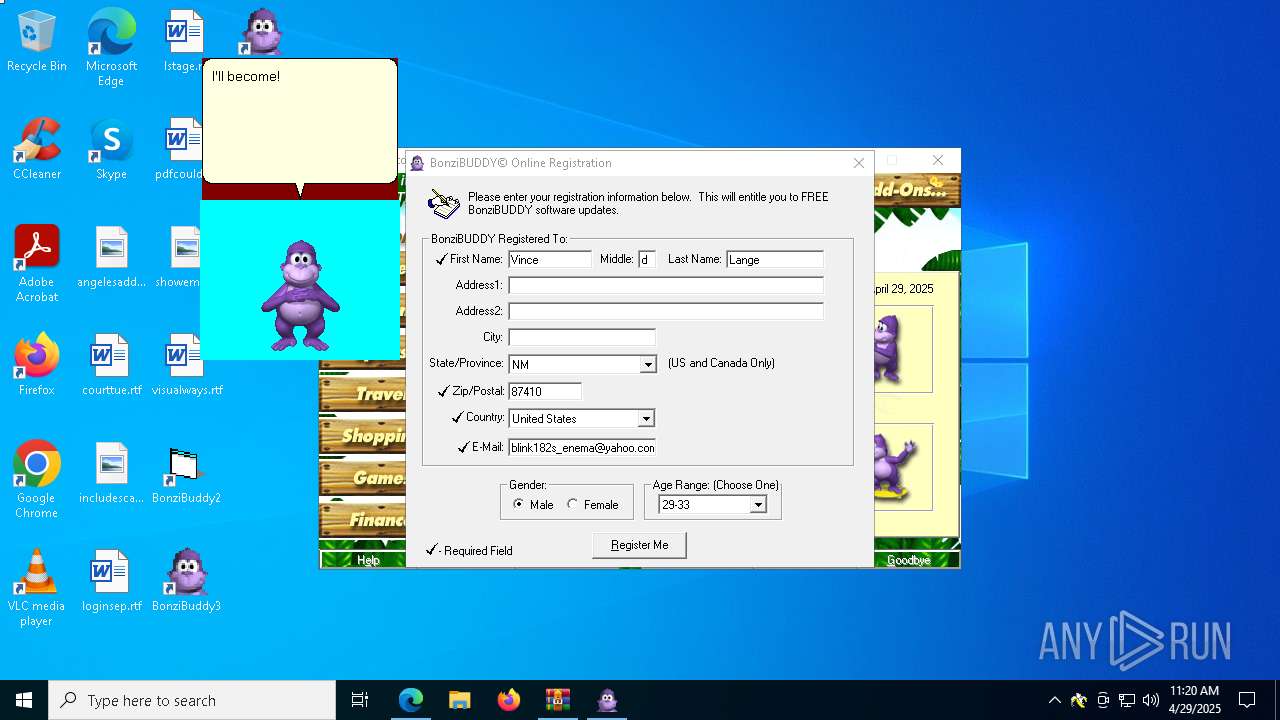Open Google Chrome desktop shortcut
1280x720 pixels.
[x=37, y=480]
